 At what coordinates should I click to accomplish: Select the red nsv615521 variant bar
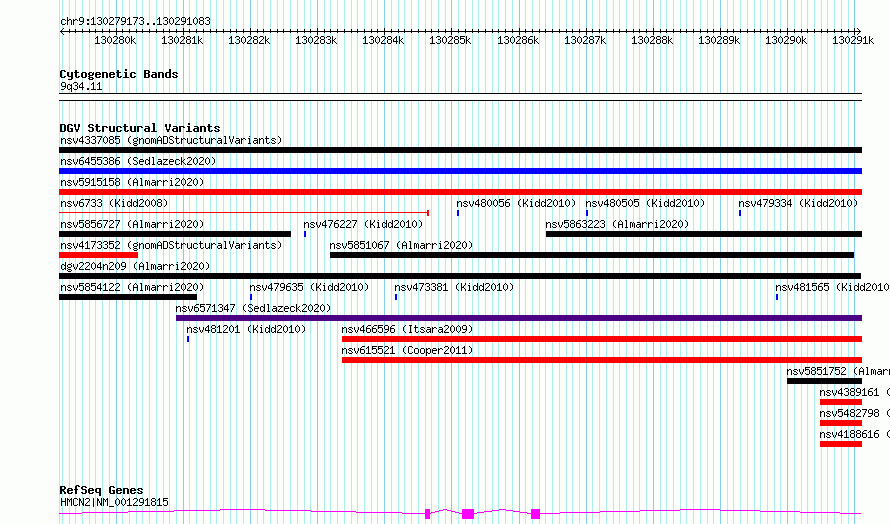(x=602, y=360)
